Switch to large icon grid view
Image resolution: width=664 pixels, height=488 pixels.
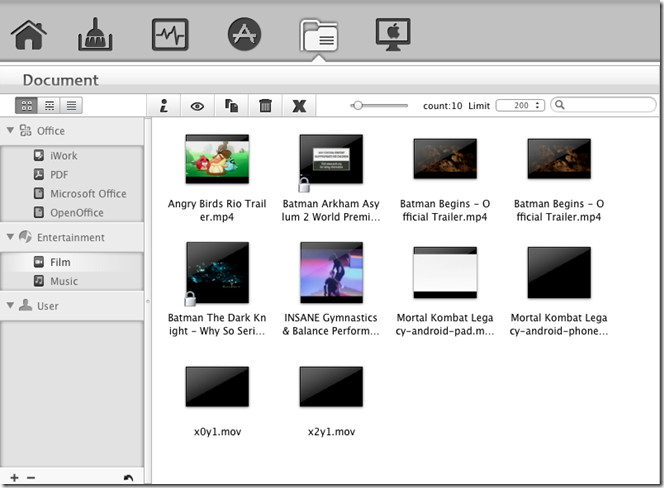(x=26, y=105)
